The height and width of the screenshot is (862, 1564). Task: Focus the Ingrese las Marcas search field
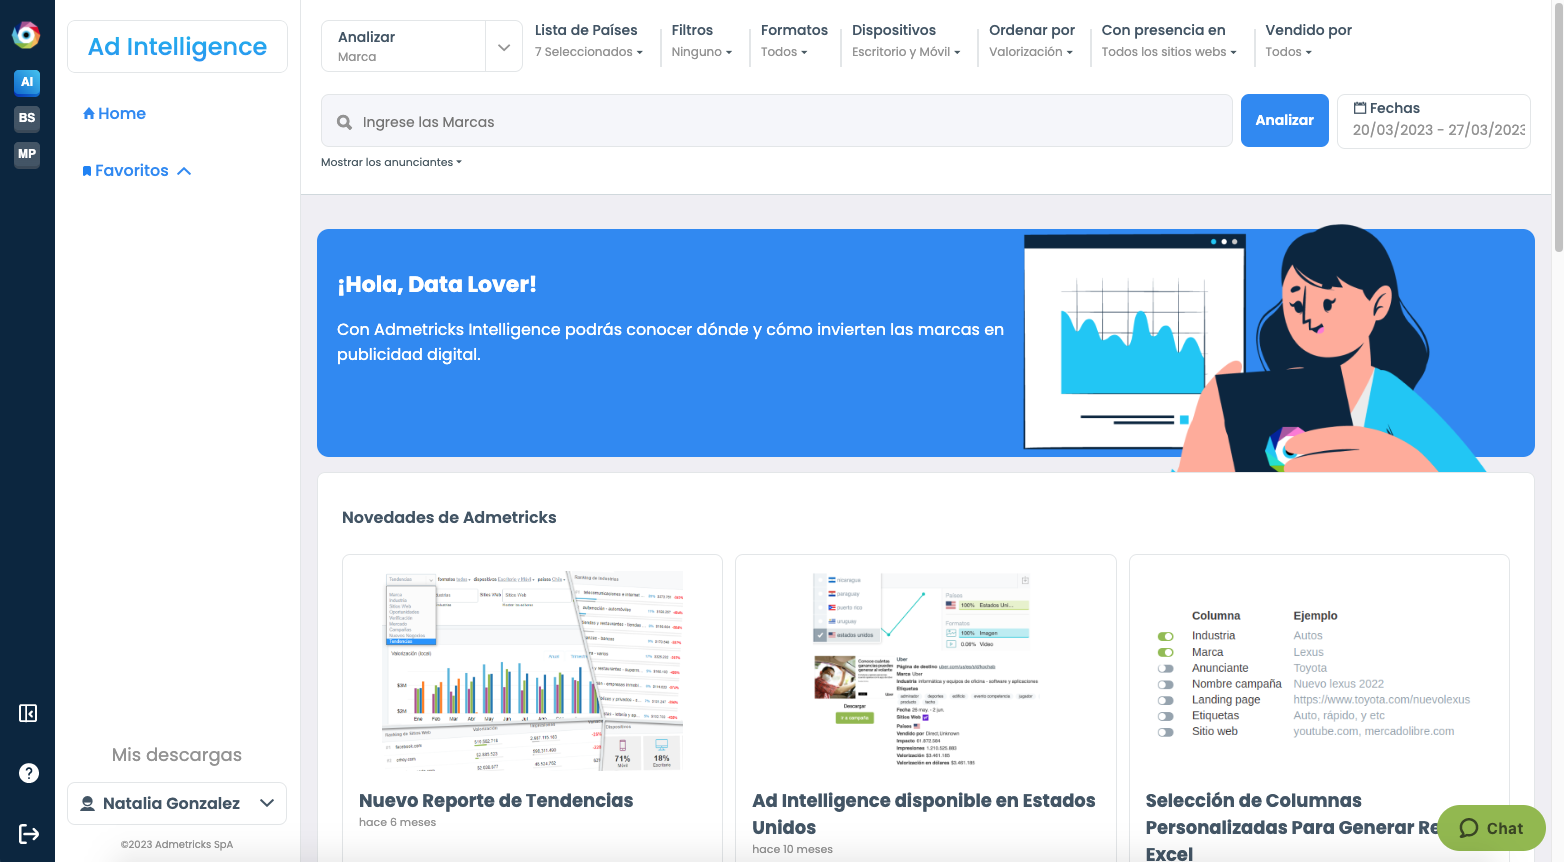tap(777, 121)
